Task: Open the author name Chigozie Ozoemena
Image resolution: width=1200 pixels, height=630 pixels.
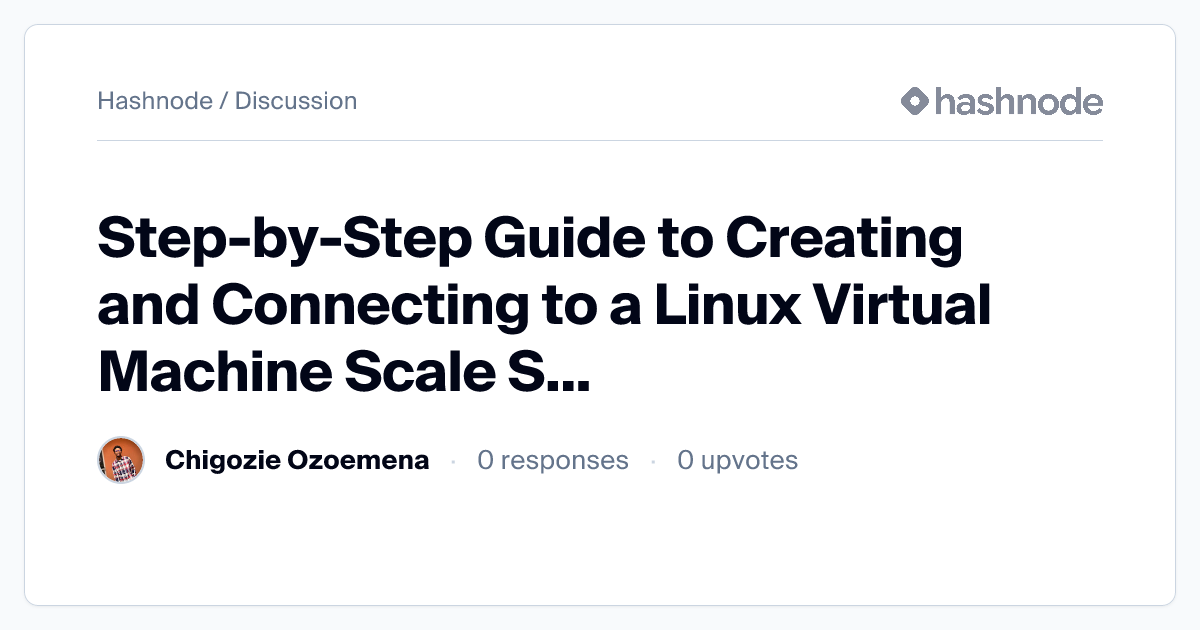Action: pyautogui.click(x=297, y=460)
